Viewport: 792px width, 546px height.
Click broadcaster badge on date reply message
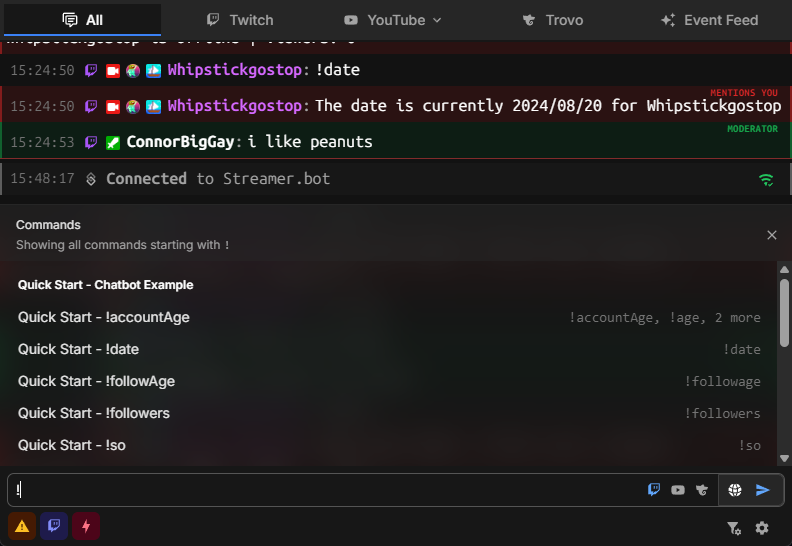pos(113,107)
